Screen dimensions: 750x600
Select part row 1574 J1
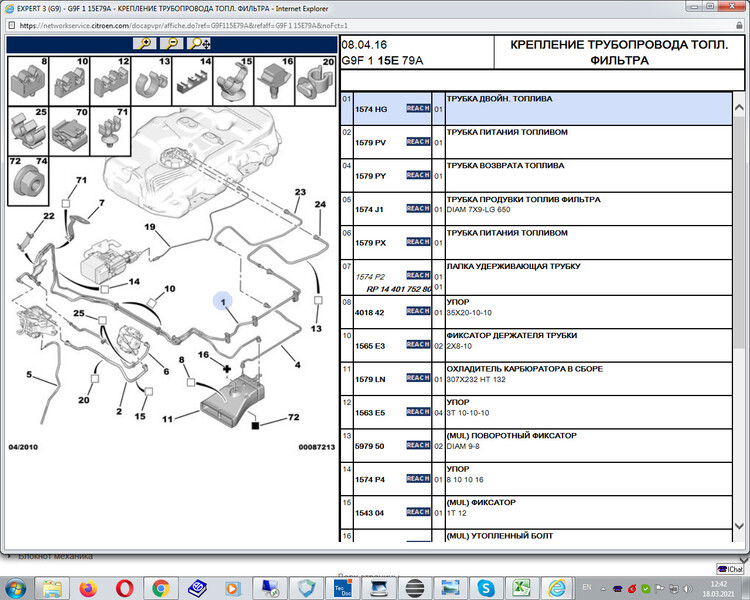(x=540, y=204)
